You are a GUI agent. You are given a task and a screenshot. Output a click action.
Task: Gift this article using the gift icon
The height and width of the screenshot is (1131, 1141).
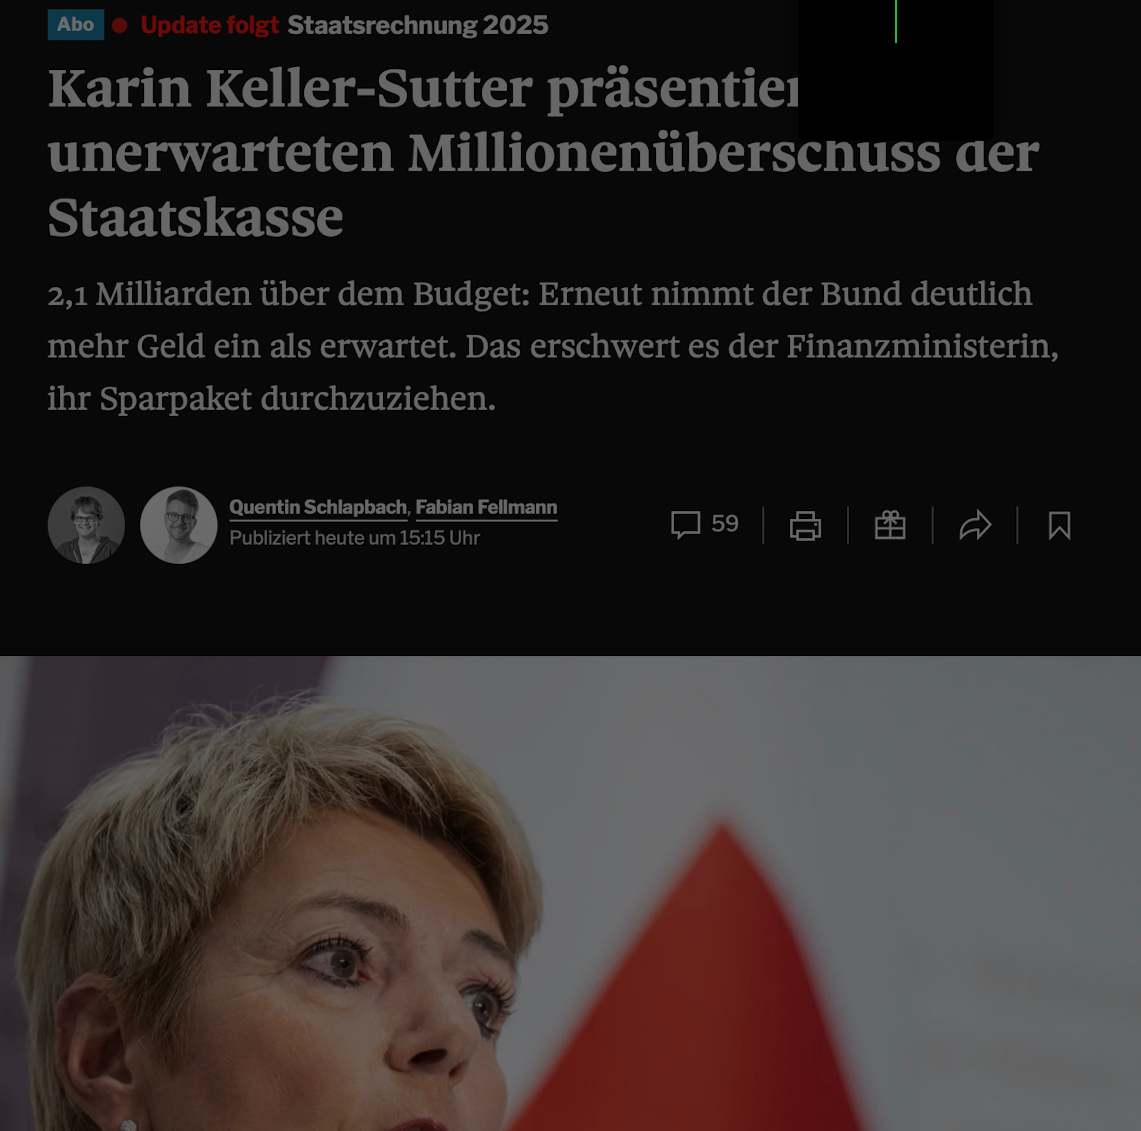point(890,525)
